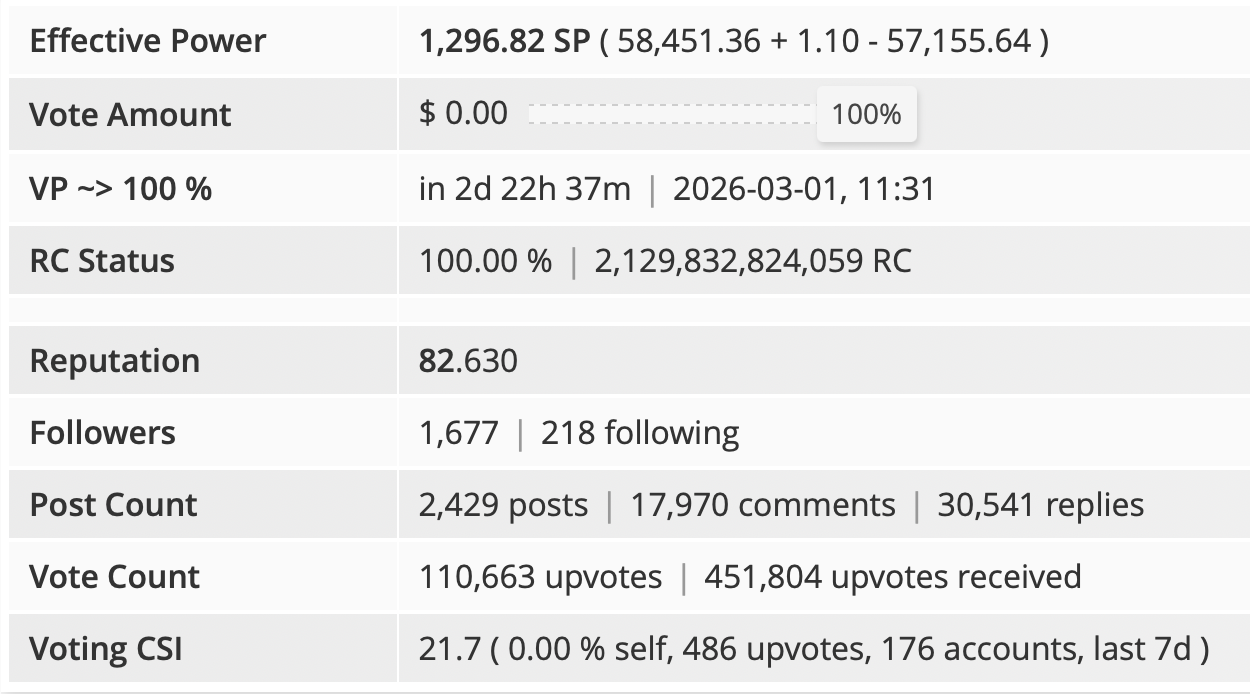Click the in 2d 22h 37m countdown
The image size is (1250, 694).
525,187
